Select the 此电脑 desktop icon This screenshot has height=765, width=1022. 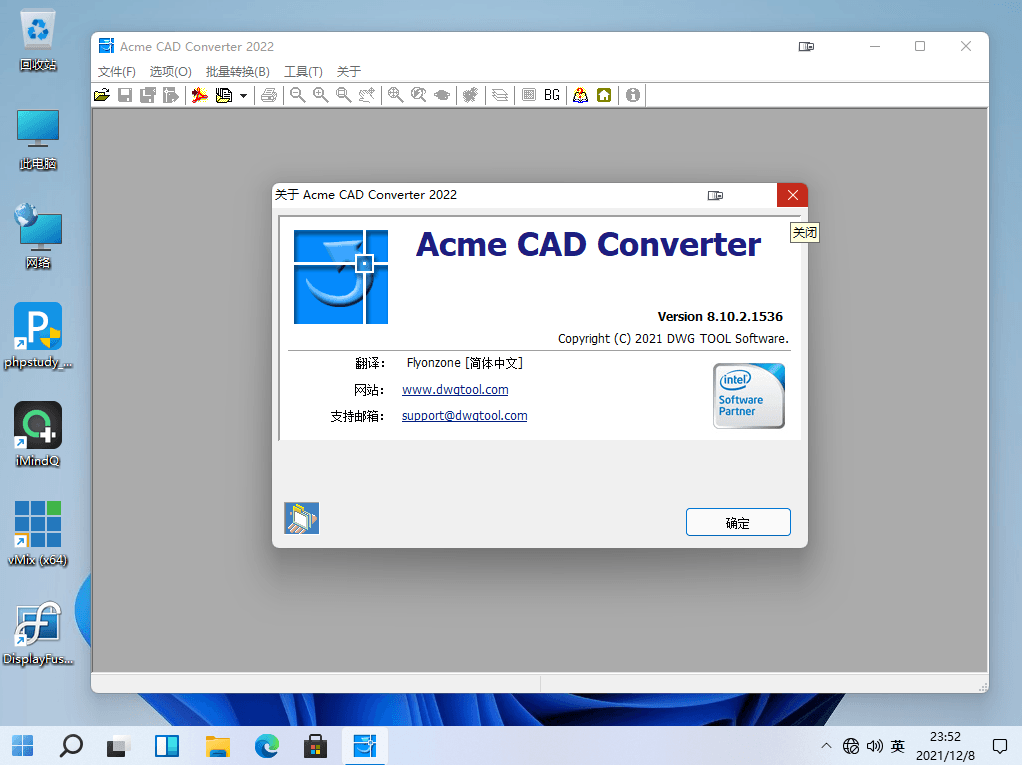tap(38, 139)
